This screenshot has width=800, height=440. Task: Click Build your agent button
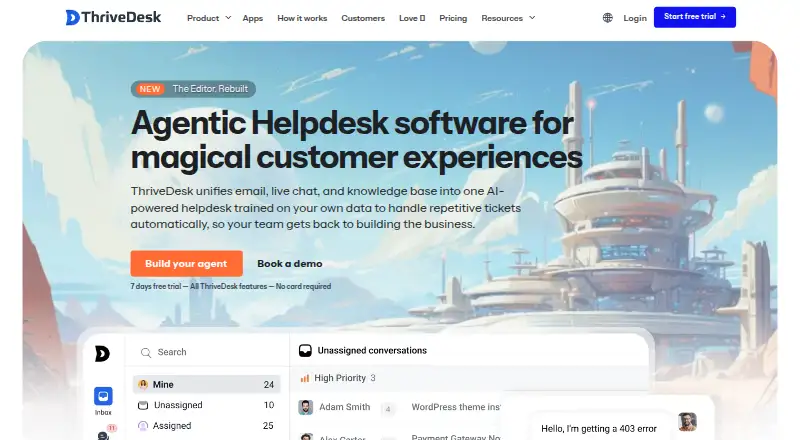(186, 263)
